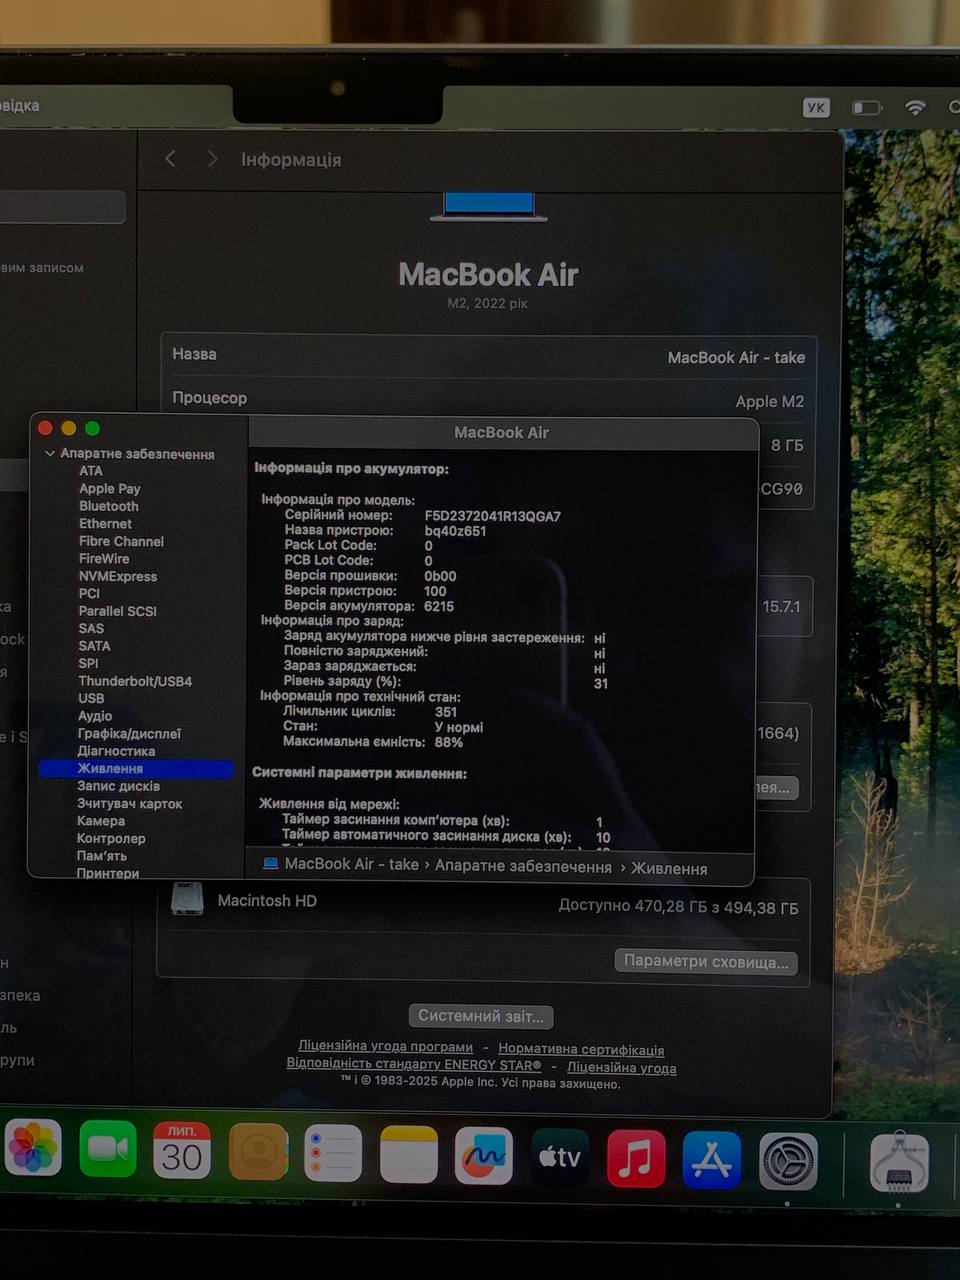The width and height of the screenshot is (960, 1280).
Task: Select Зчитувач карток in hardware list
Action: 130,804
